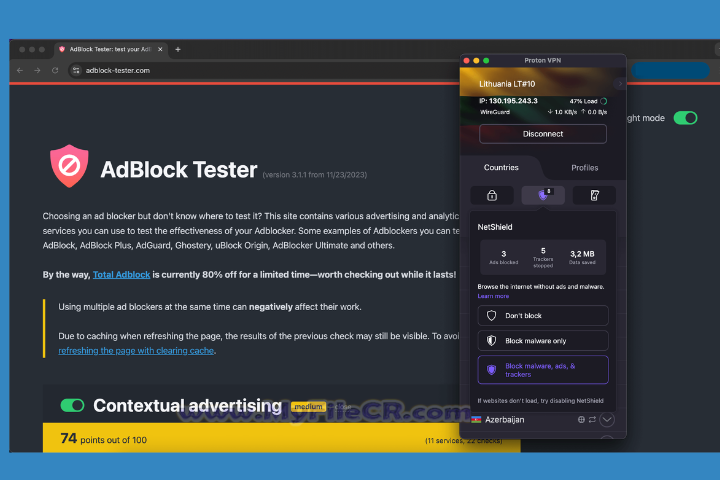Disconnect from the VPN server
Viewport: 720px width, 480px height.
(x=543, y=134)
